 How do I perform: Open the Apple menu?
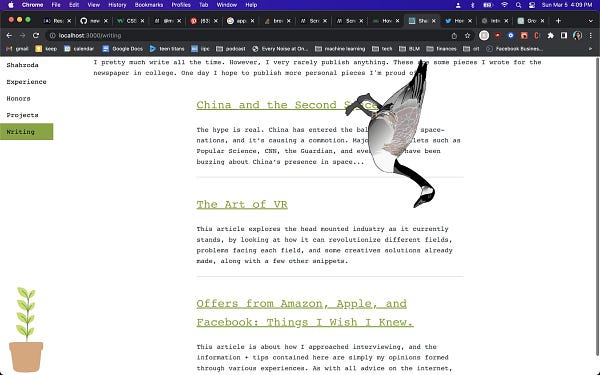[11, 5]
